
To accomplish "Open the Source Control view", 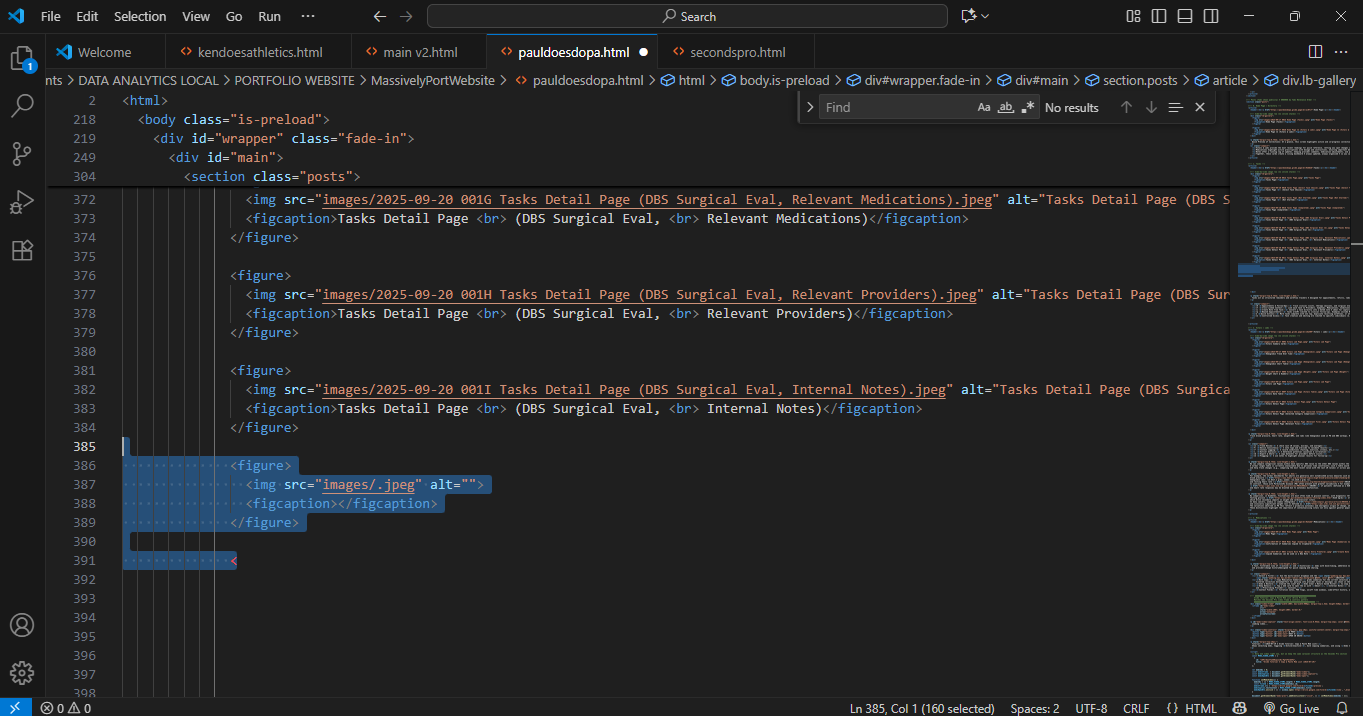I will point(22,154).
